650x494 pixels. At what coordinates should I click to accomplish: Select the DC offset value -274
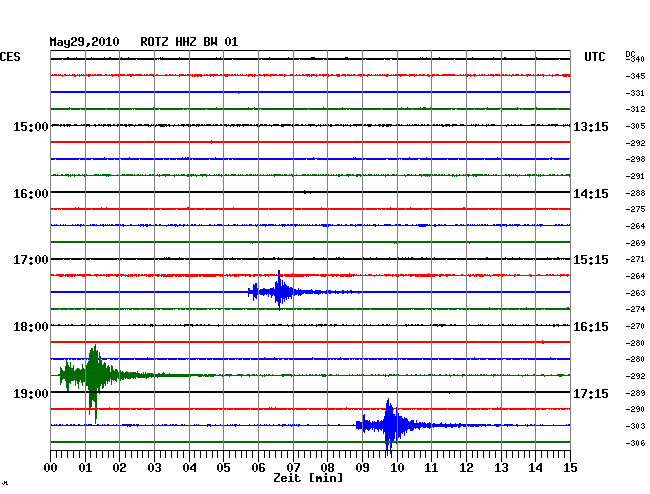(635, 309)
